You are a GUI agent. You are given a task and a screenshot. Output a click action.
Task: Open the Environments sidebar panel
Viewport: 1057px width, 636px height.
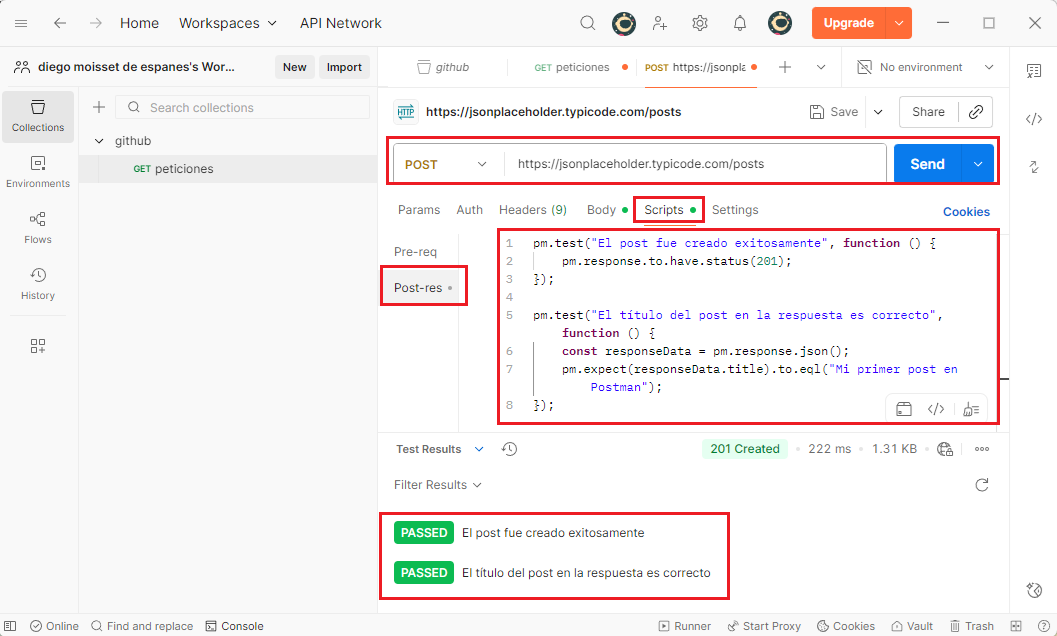[38, 171]
